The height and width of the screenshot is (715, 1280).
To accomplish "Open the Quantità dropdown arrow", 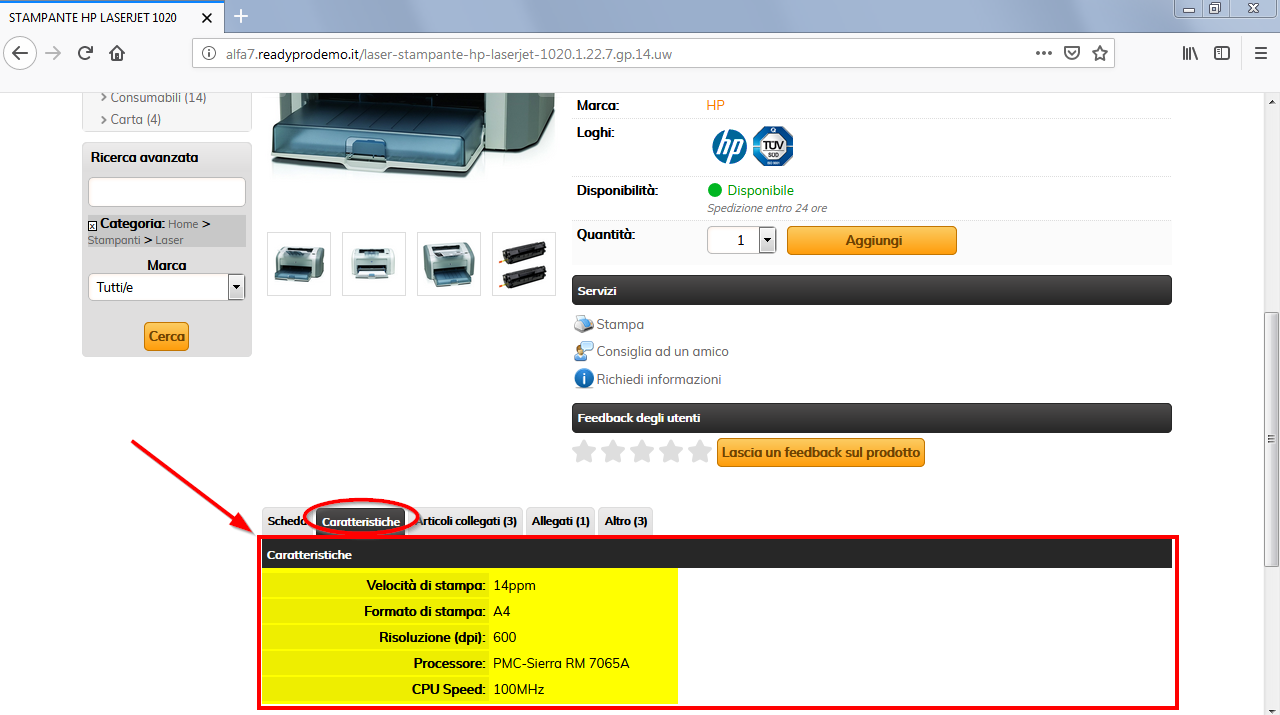I will [x=767, y=240].
